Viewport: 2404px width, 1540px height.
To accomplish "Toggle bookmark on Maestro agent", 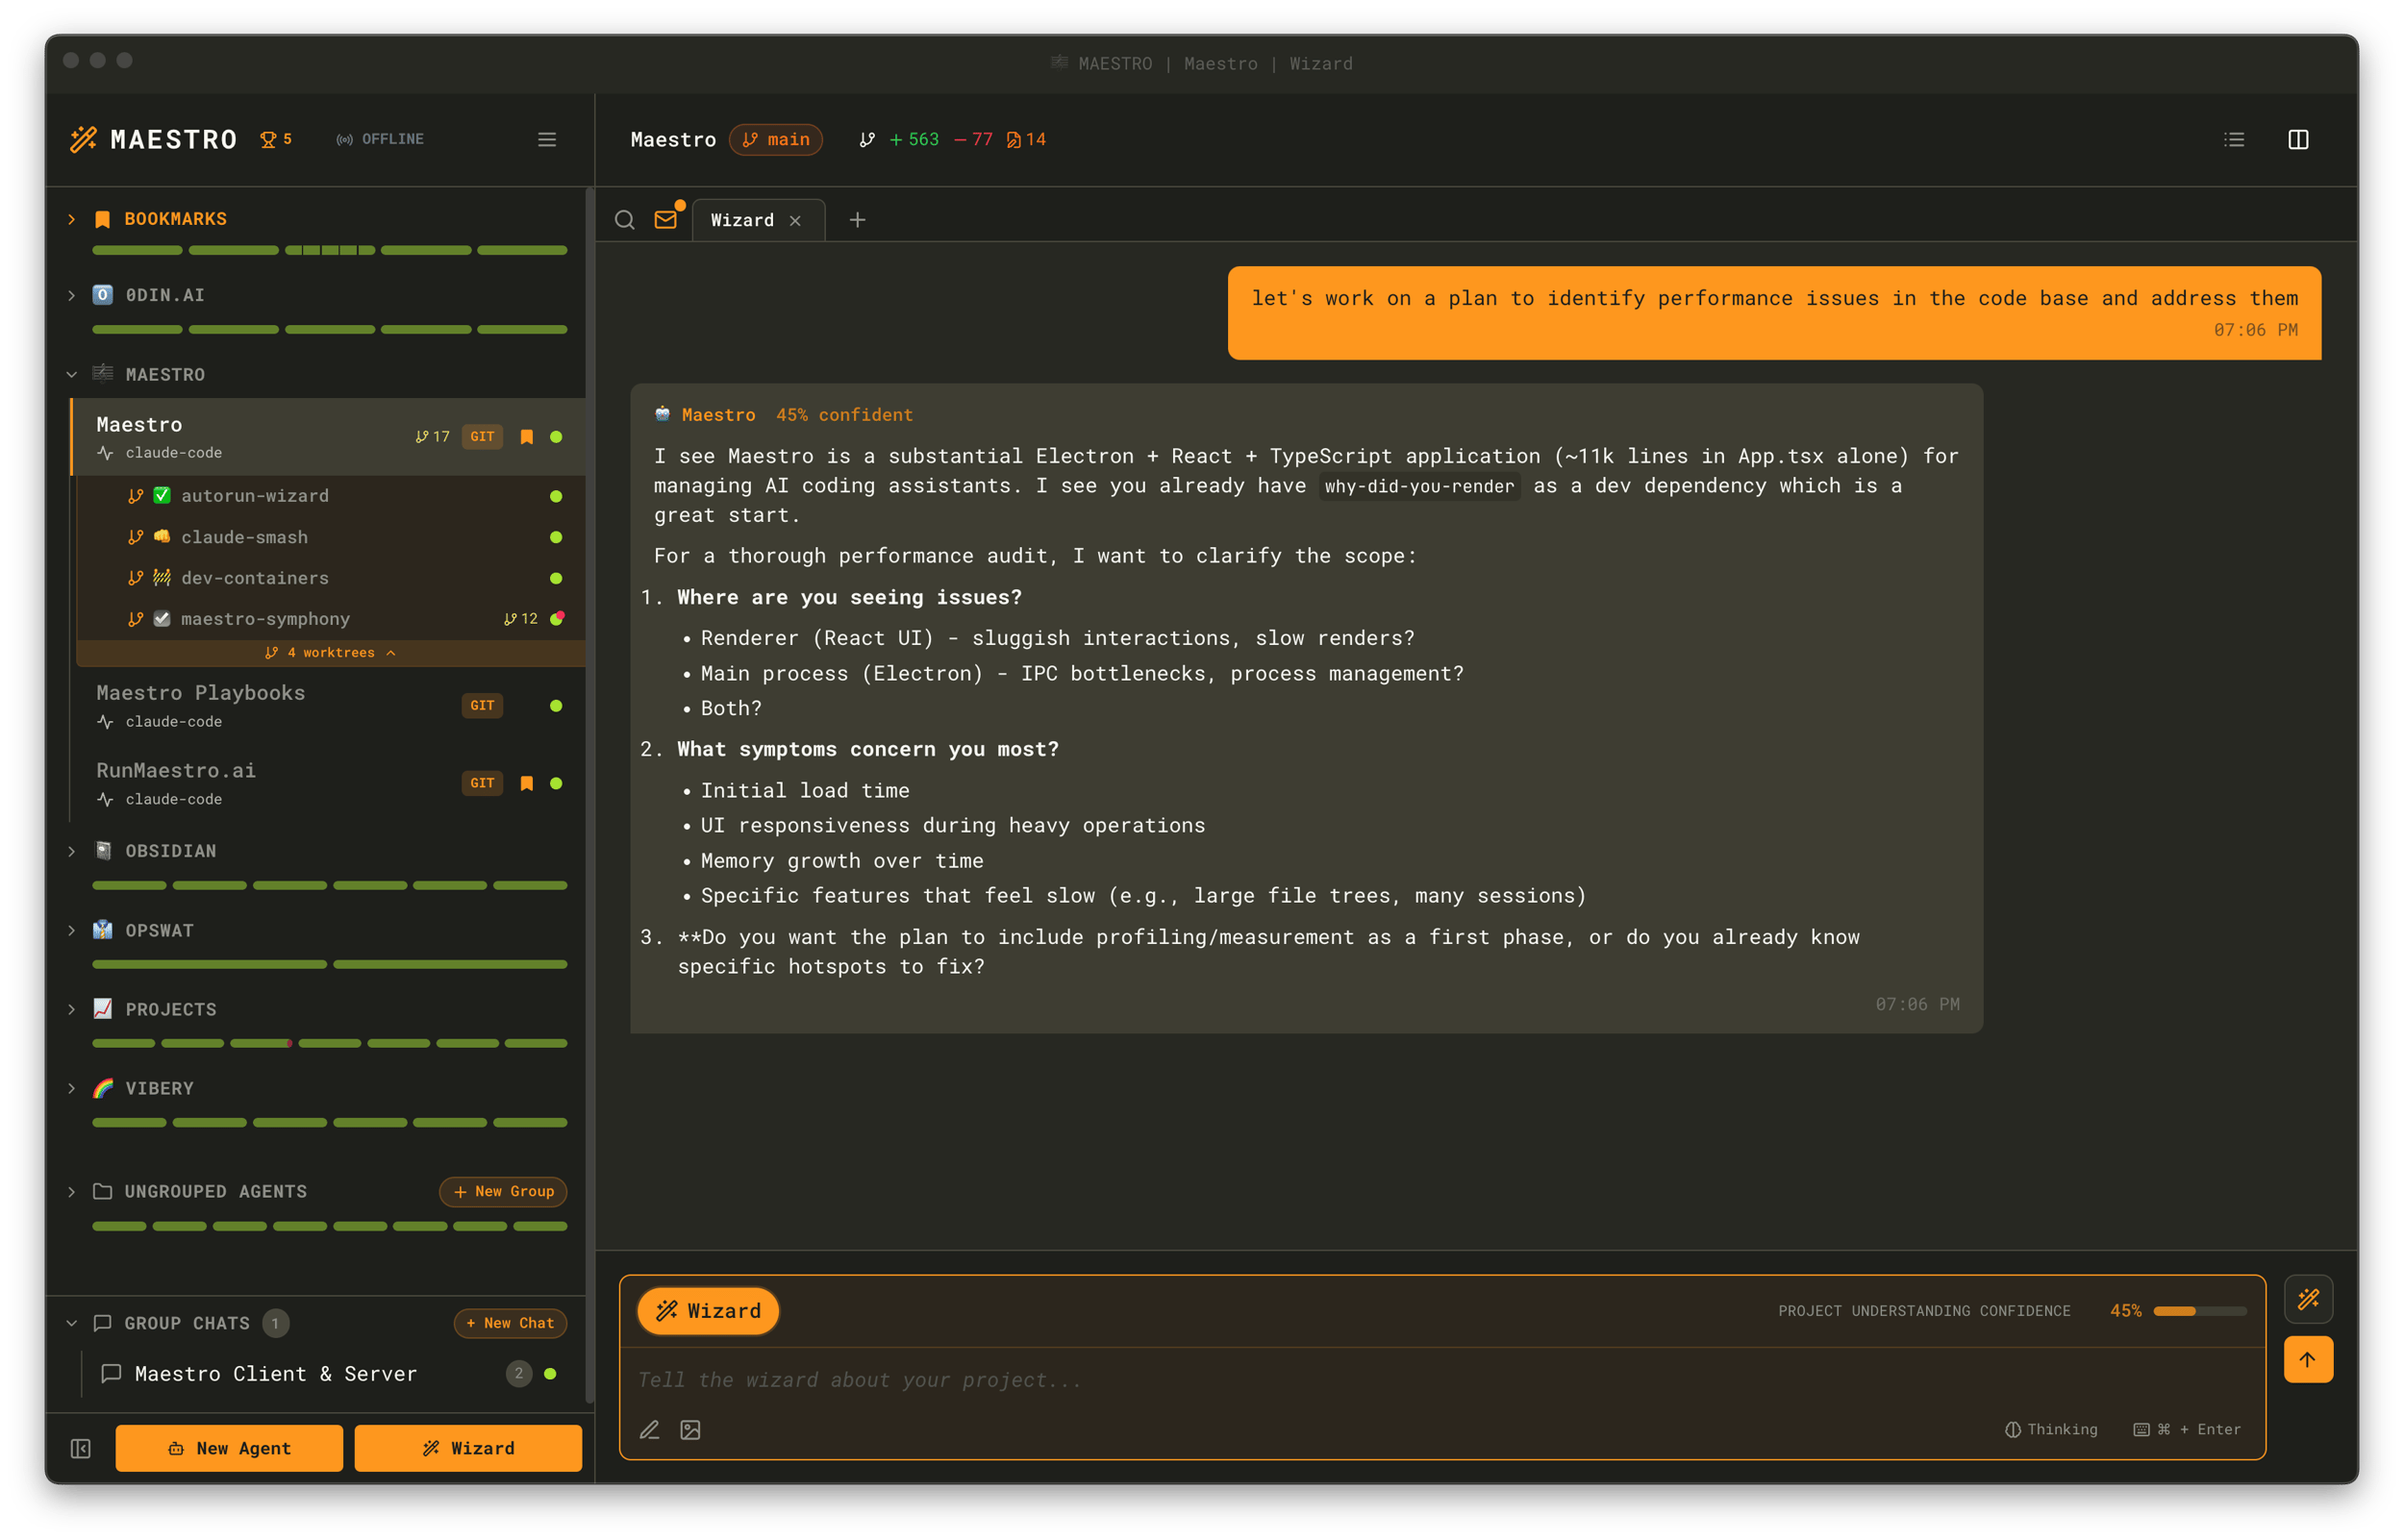I will (527, 436).
